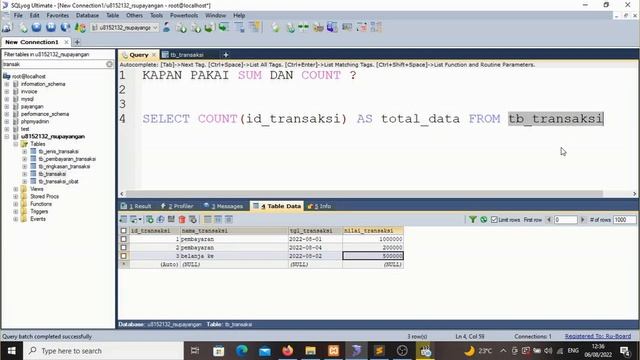Click the Filter tables search field
This screenshot has height=360, width=640.
point(54,64)
